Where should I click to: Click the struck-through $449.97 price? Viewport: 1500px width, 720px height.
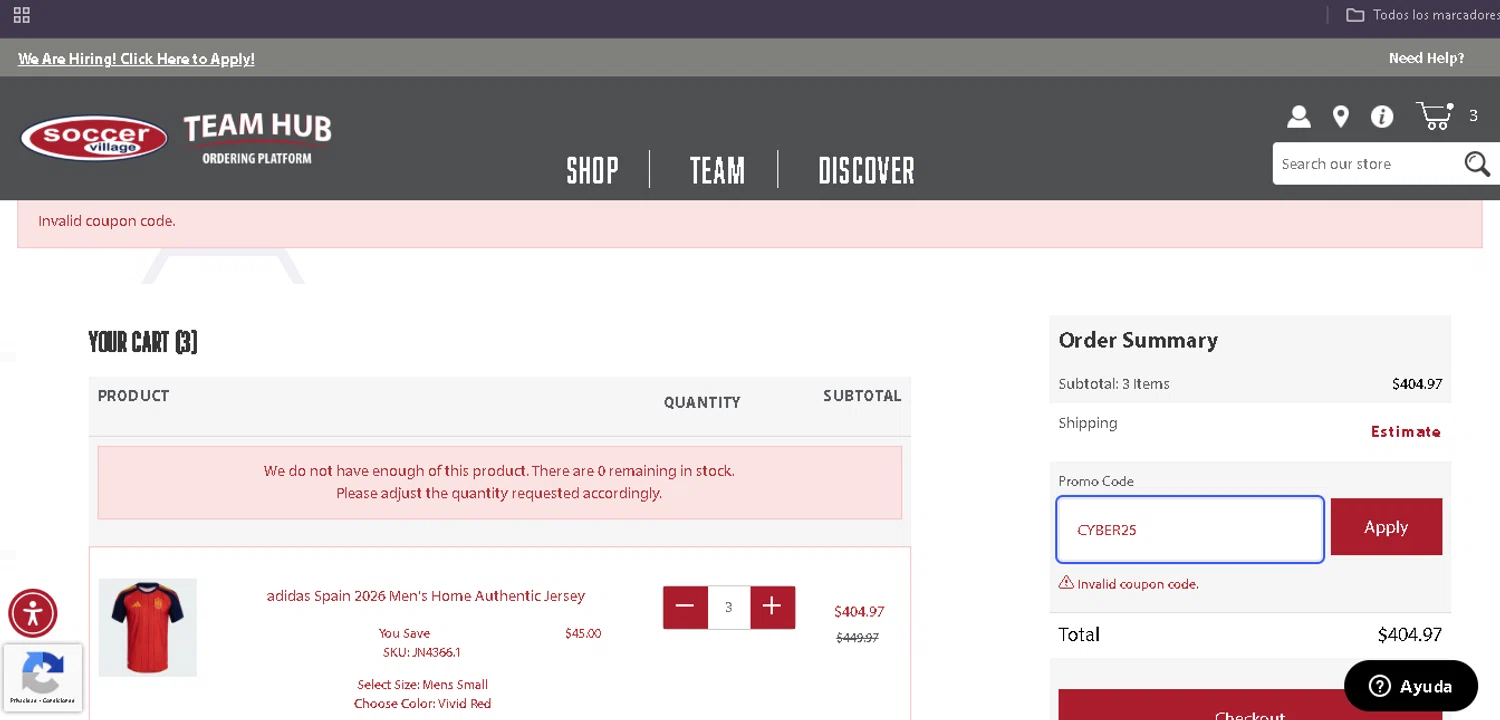point(857,638)
